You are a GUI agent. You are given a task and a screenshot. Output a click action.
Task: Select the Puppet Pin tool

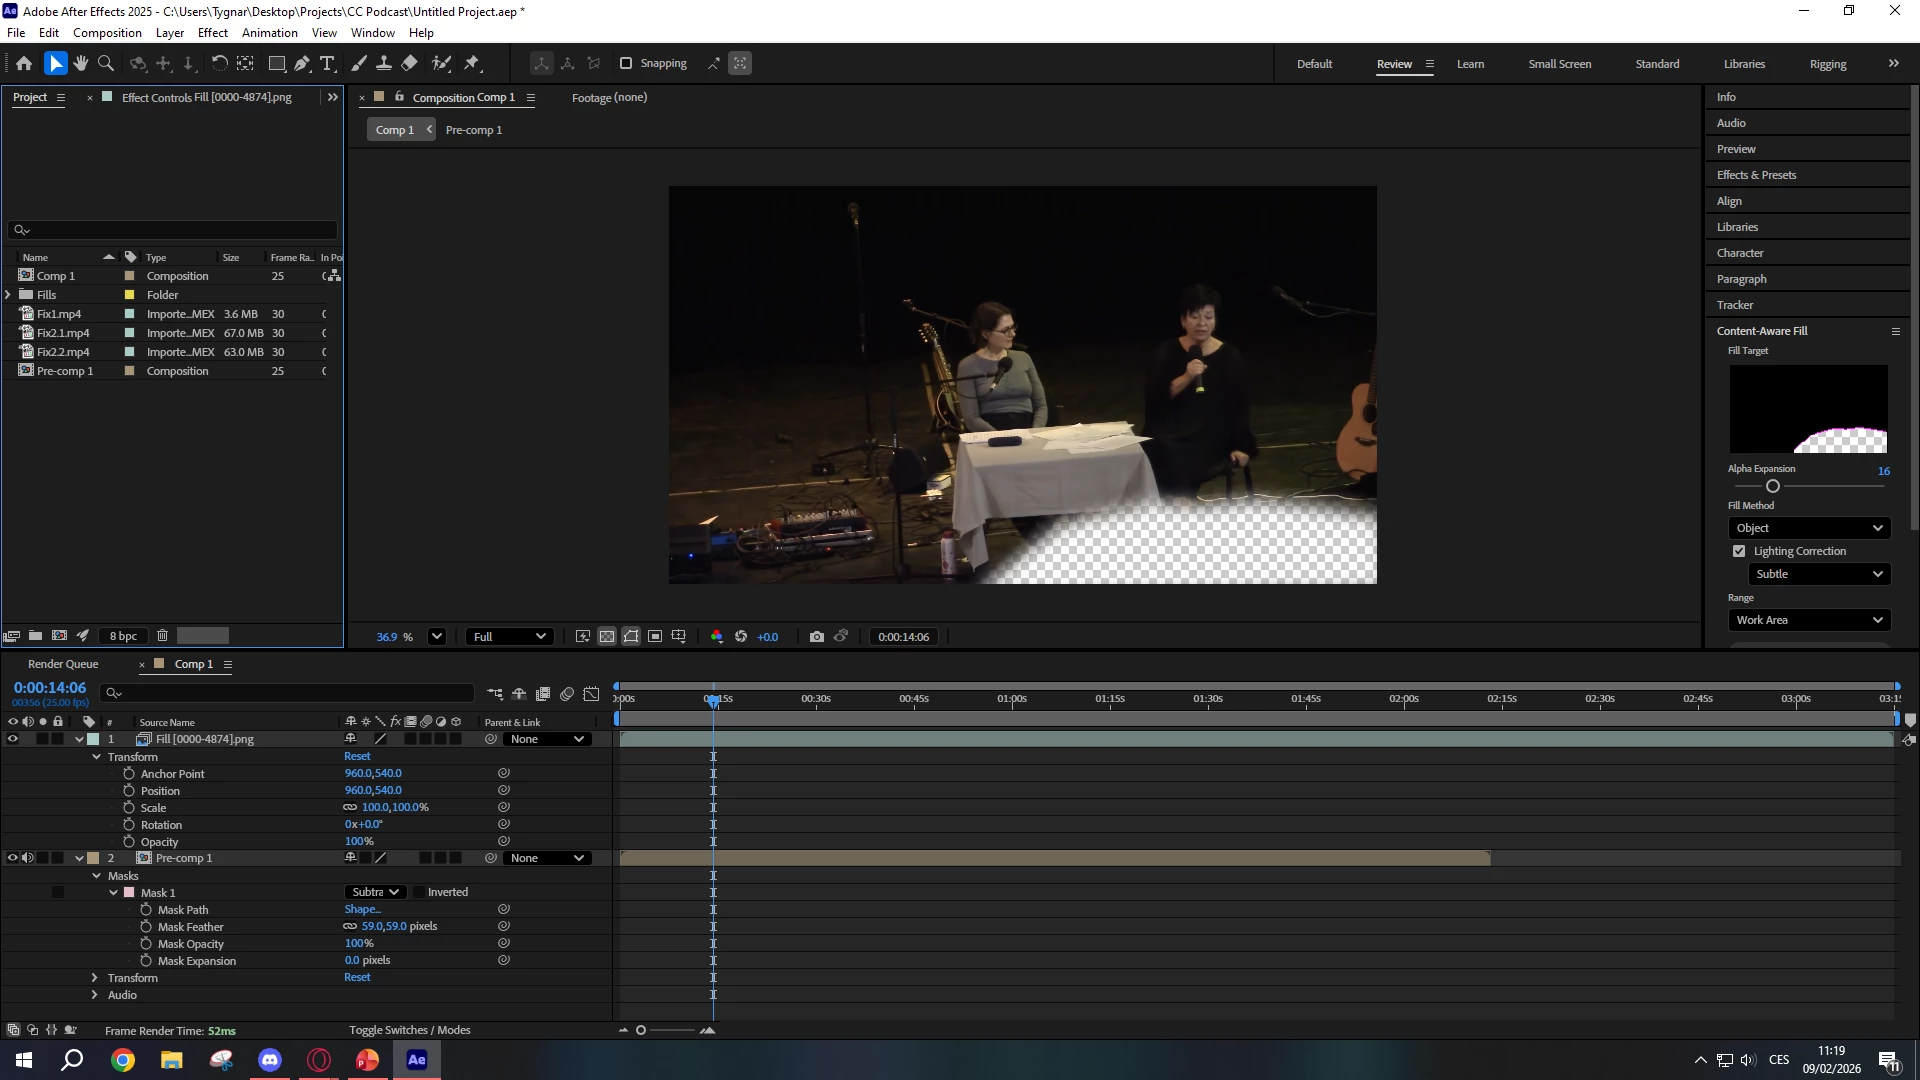point(472,63)
